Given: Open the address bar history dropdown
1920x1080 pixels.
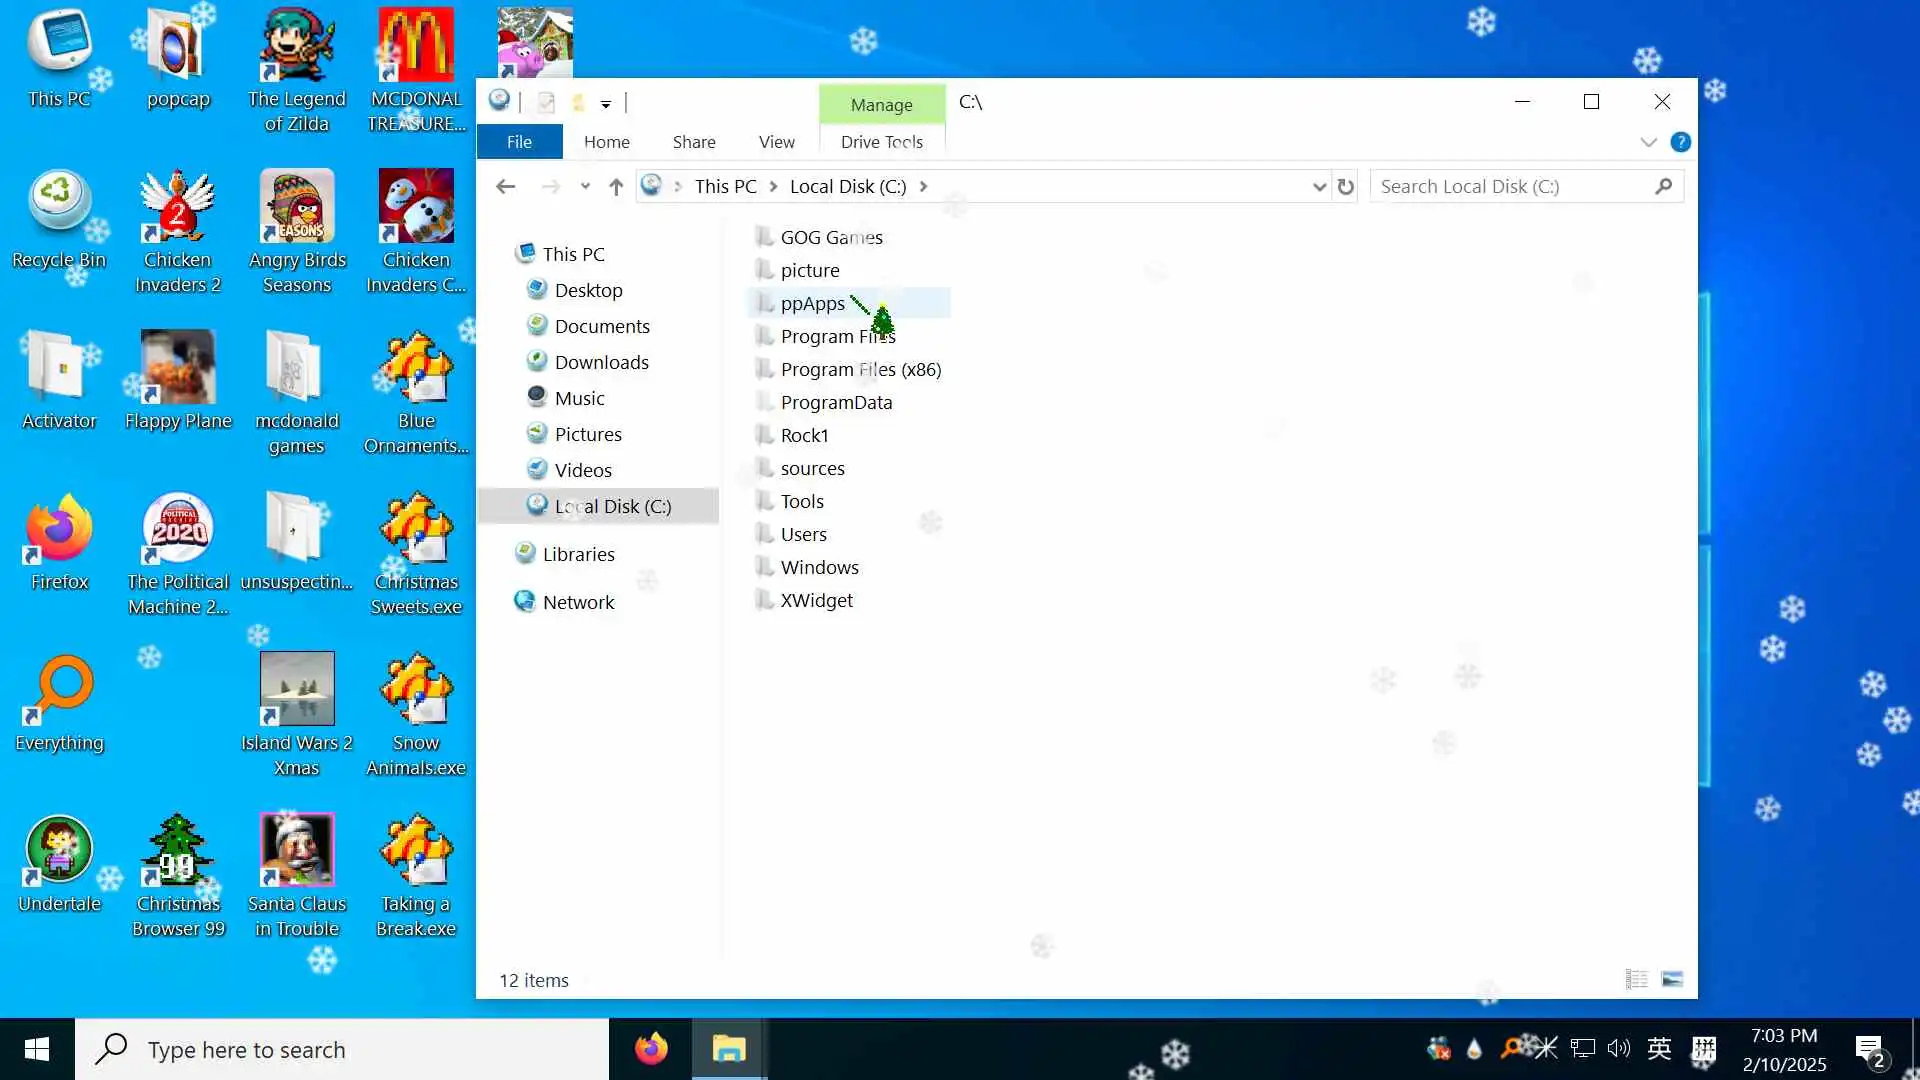Looking at the screenshot, I should (x=1319, y=187).
